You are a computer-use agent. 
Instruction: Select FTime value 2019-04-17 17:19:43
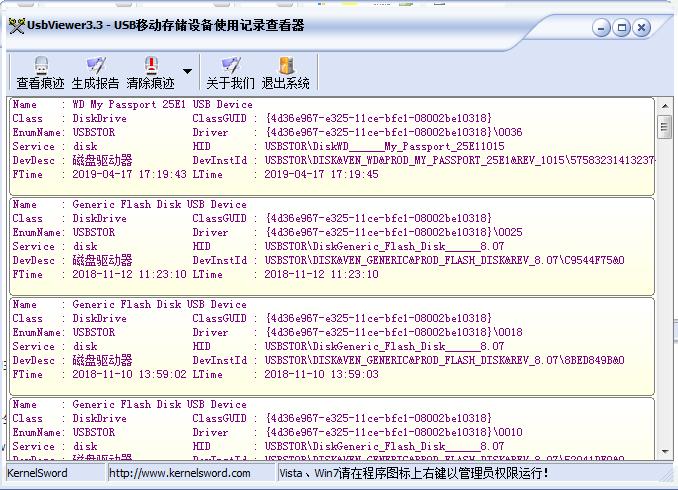click(129, 174)
